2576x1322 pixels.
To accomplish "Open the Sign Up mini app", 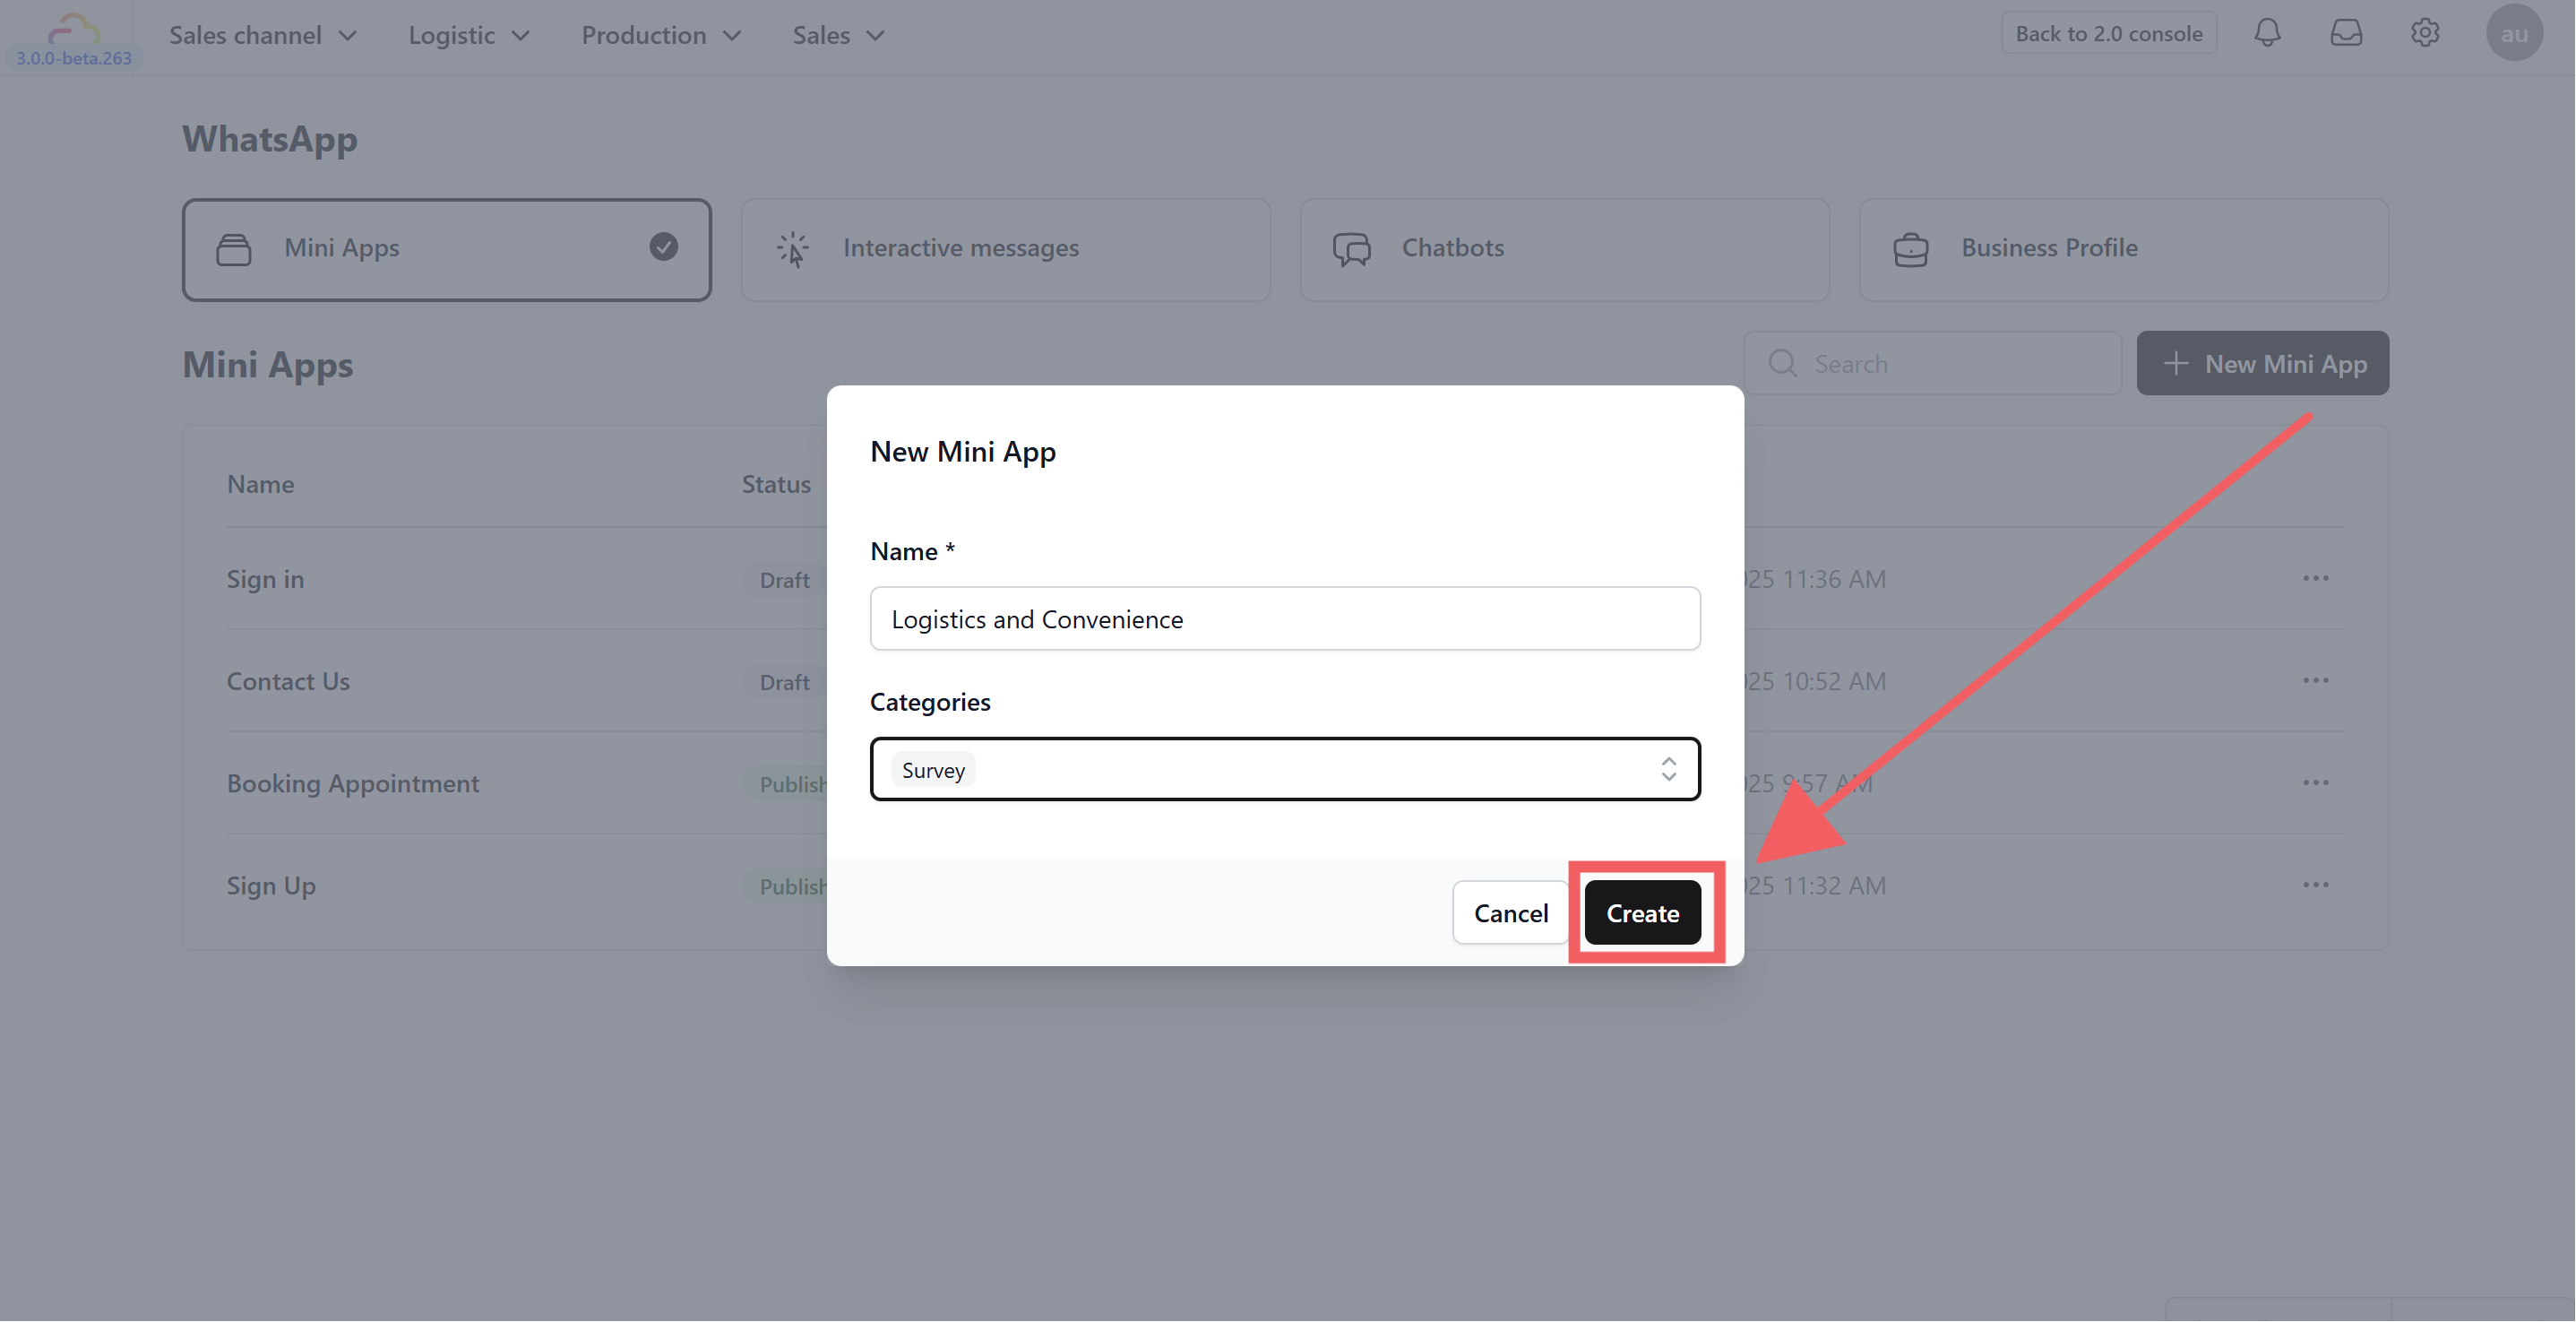I will click(x=271, y=885).
